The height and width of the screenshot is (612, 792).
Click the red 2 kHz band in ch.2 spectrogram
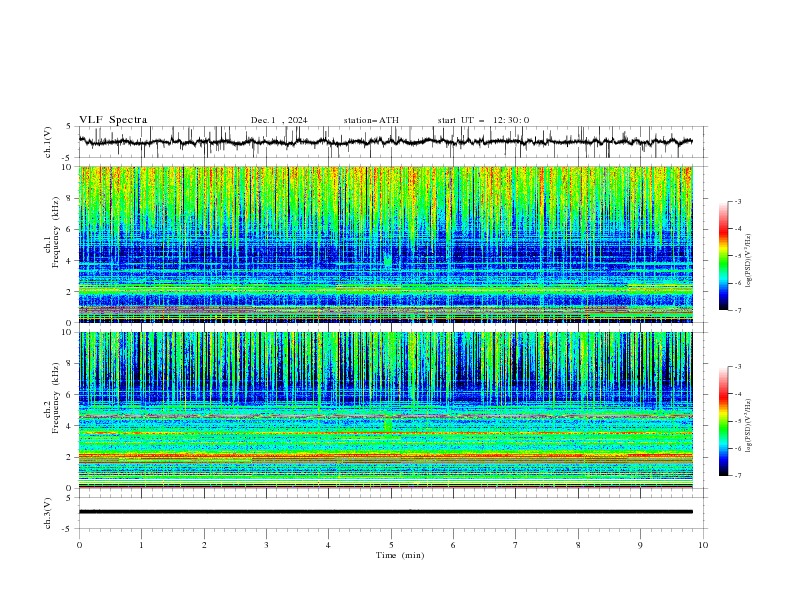(x=385, y=455)
